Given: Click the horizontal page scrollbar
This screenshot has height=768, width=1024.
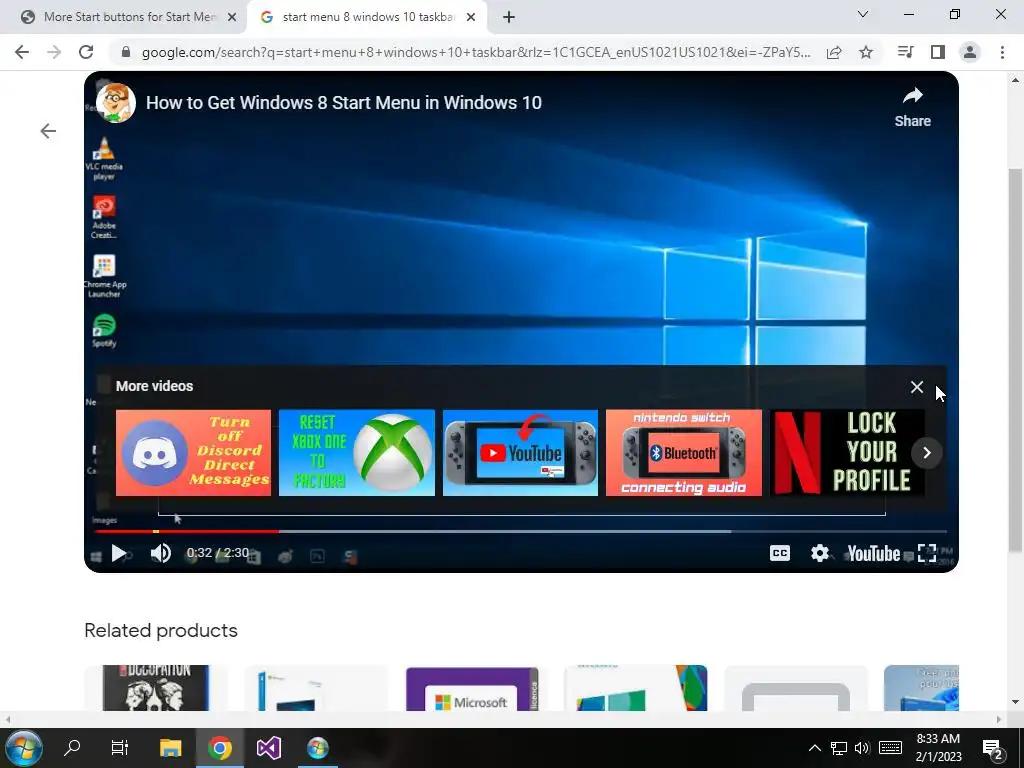Looking at the screenshot, I should point(503,720).
